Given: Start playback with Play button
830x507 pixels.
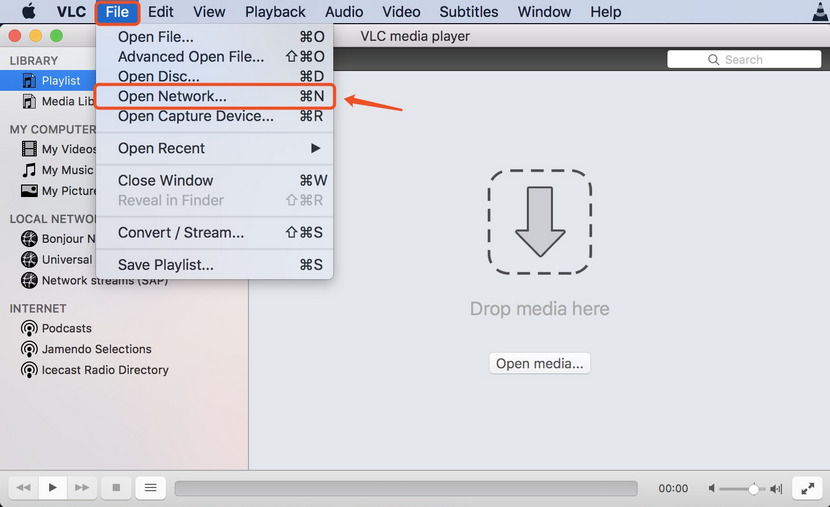Looking at the screenshot, I should 52,487.
